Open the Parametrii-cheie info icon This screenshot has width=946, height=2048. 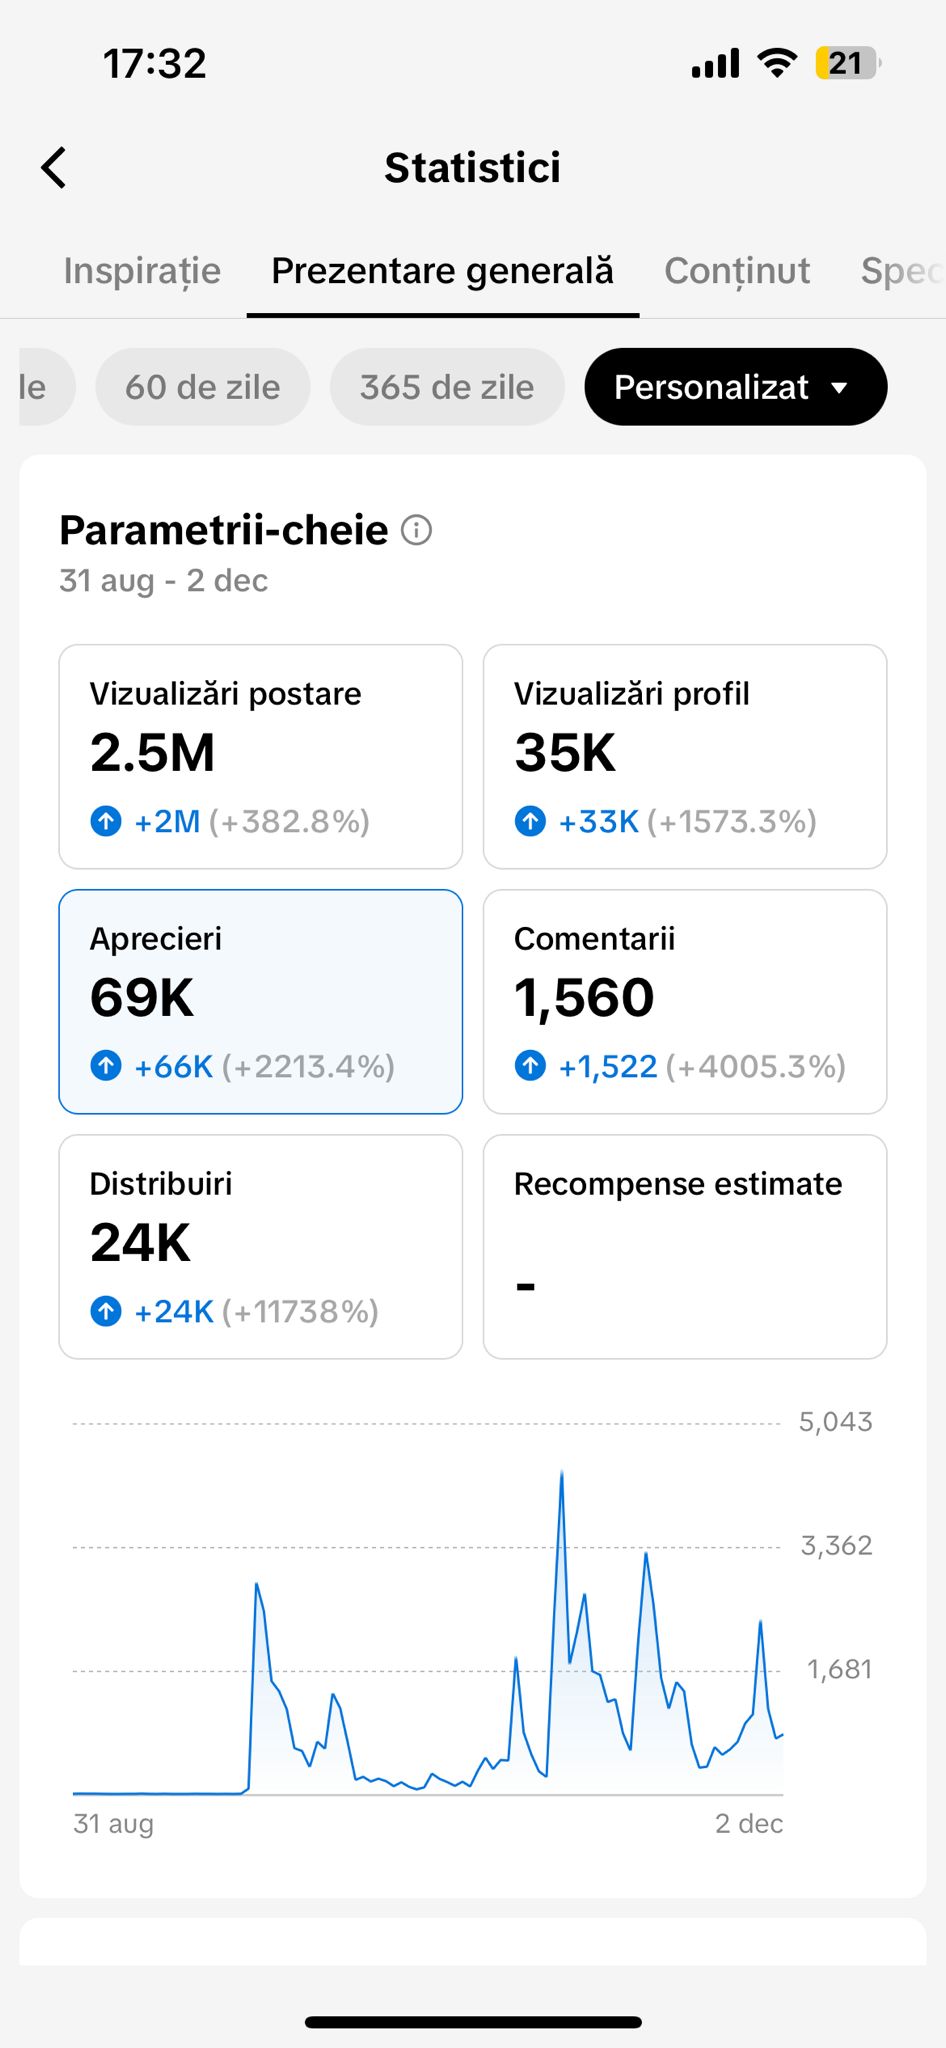(416, 530)
